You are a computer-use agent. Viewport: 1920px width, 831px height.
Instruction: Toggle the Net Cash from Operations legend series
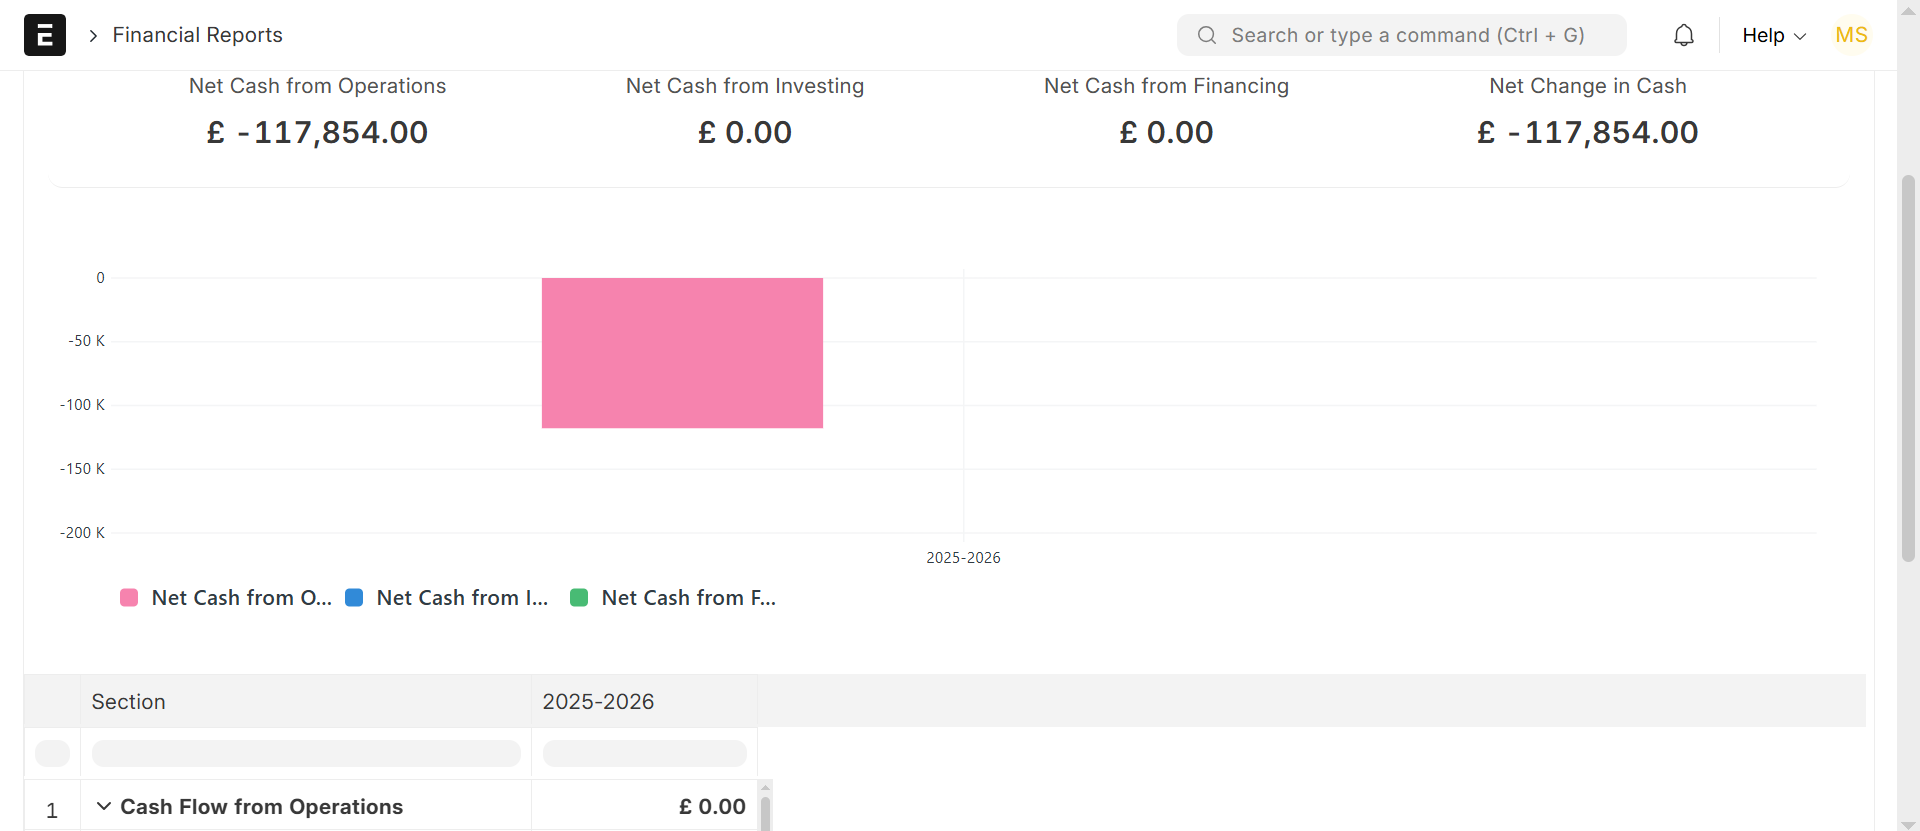coord(240,598)
